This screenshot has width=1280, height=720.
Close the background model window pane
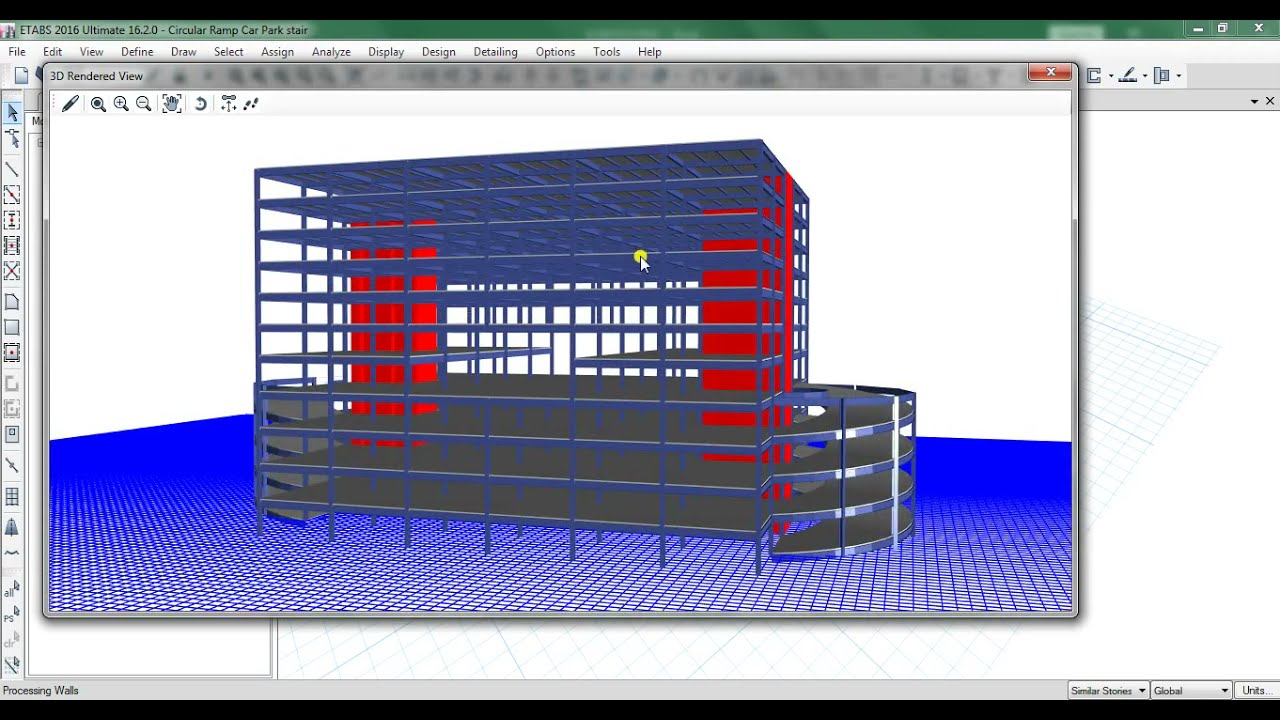click(x=1270, y=101)
